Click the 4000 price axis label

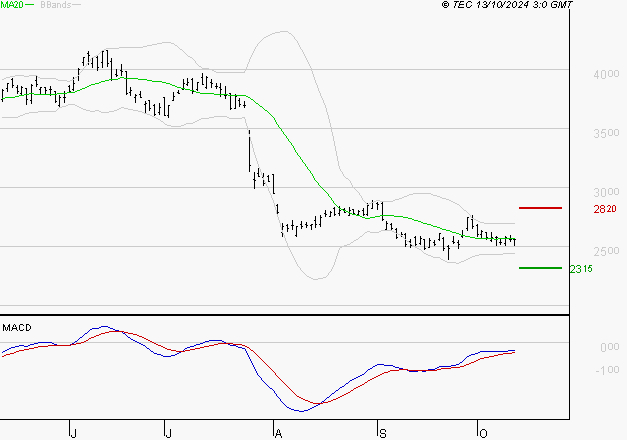[606, 74]
